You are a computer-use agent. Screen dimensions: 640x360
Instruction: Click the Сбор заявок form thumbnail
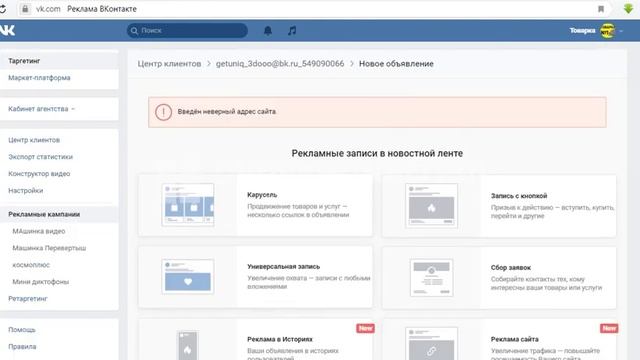pos(431,278)
